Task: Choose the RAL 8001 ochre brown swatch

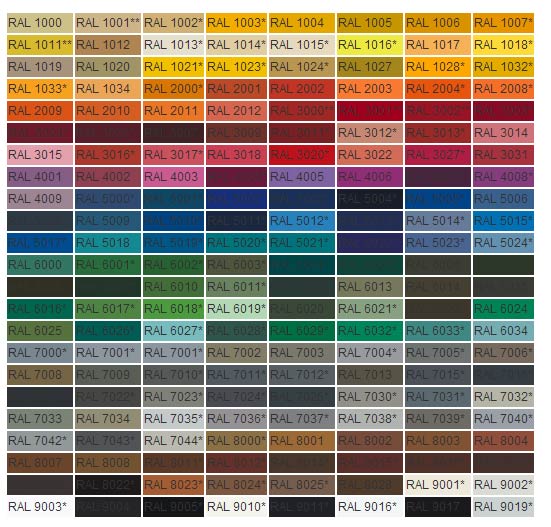Action: pos(302,441)
